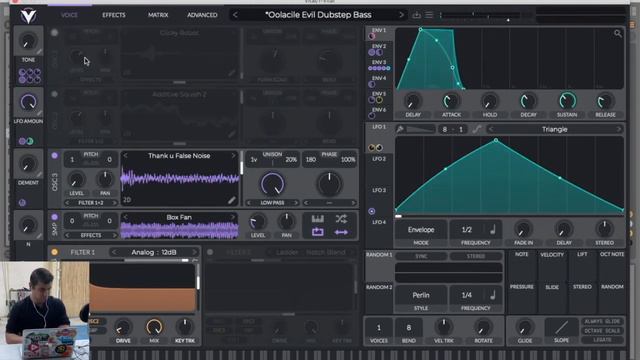Viewport: 640px width, 360px height.
Task: Click the Tone macro knob
Action: pyautogui.click(x=28, y=41)
